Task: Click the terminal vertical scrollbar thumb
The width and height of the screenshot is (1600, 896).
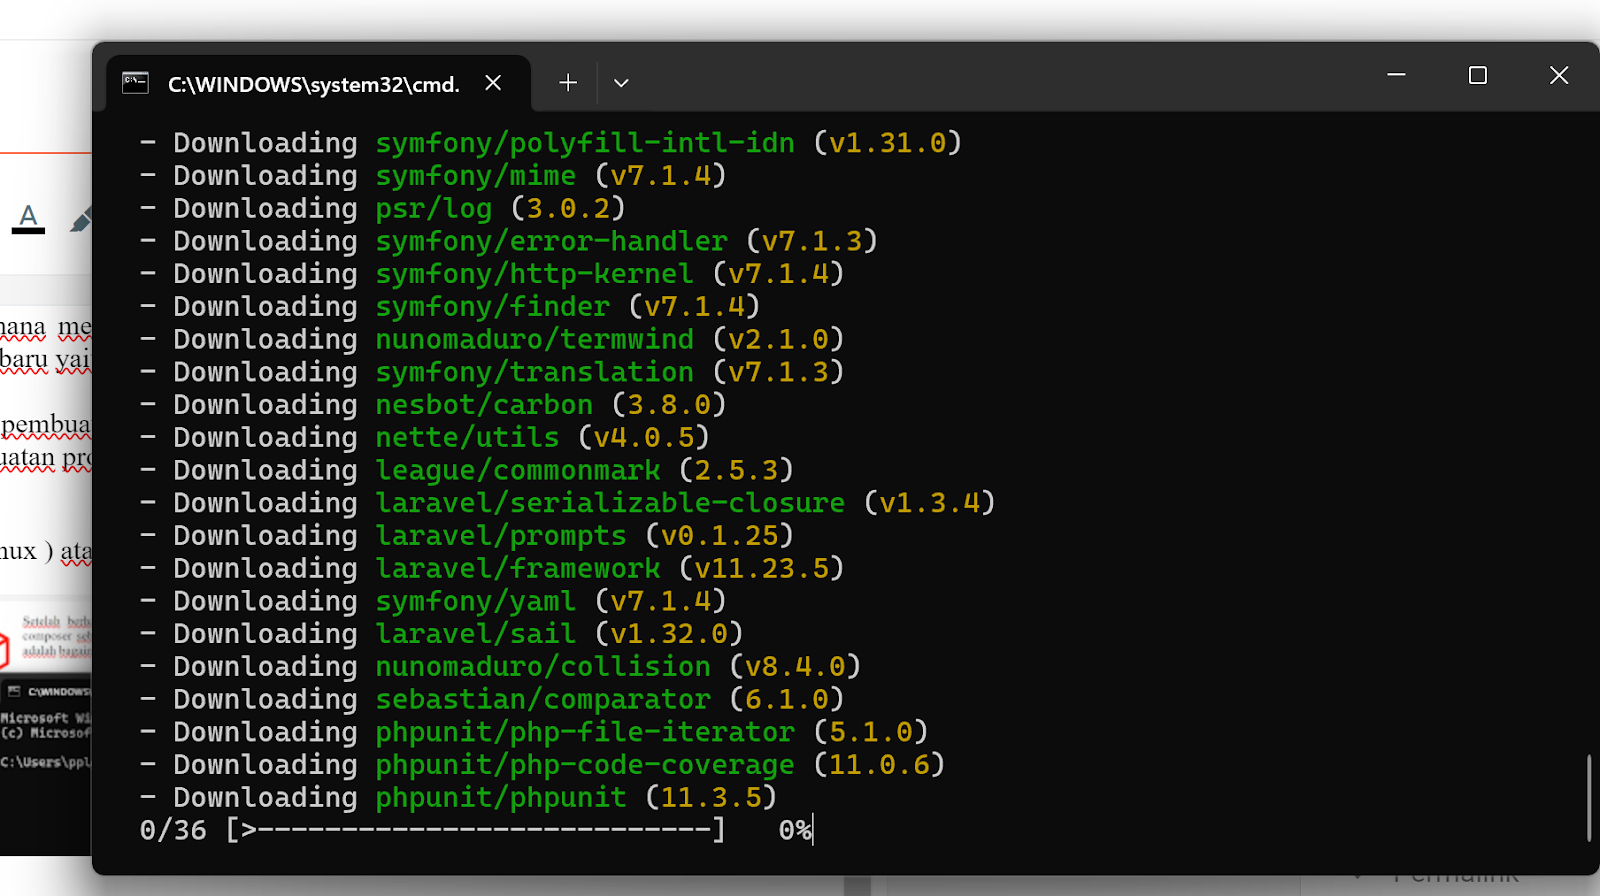Action: (x=1588, y=798)
